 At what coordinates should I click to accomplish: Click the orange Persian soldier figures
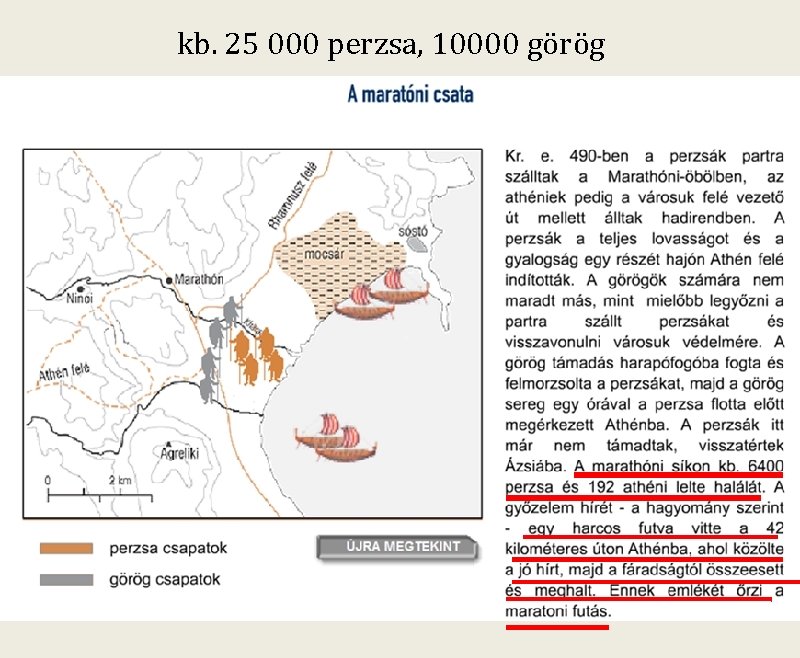pyautogui.click(x=257, y=357)
